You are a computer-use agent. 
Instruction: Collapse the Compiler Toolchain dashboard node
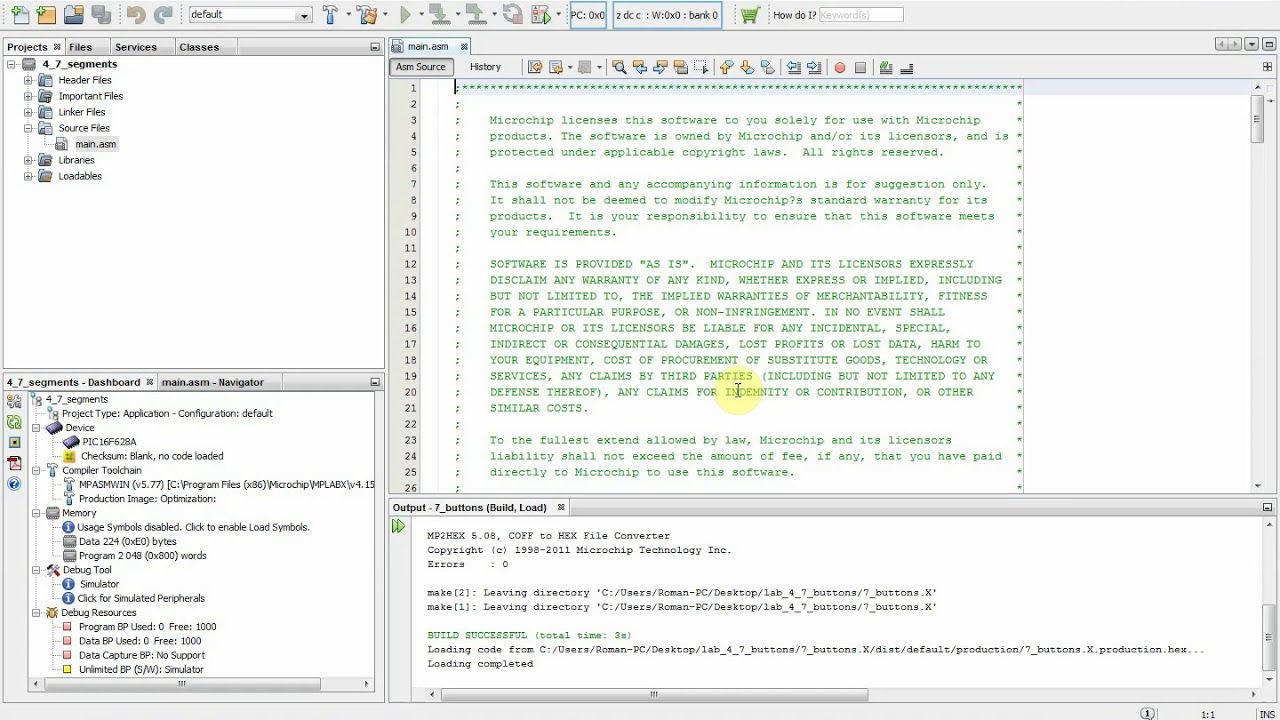(36, 470)
